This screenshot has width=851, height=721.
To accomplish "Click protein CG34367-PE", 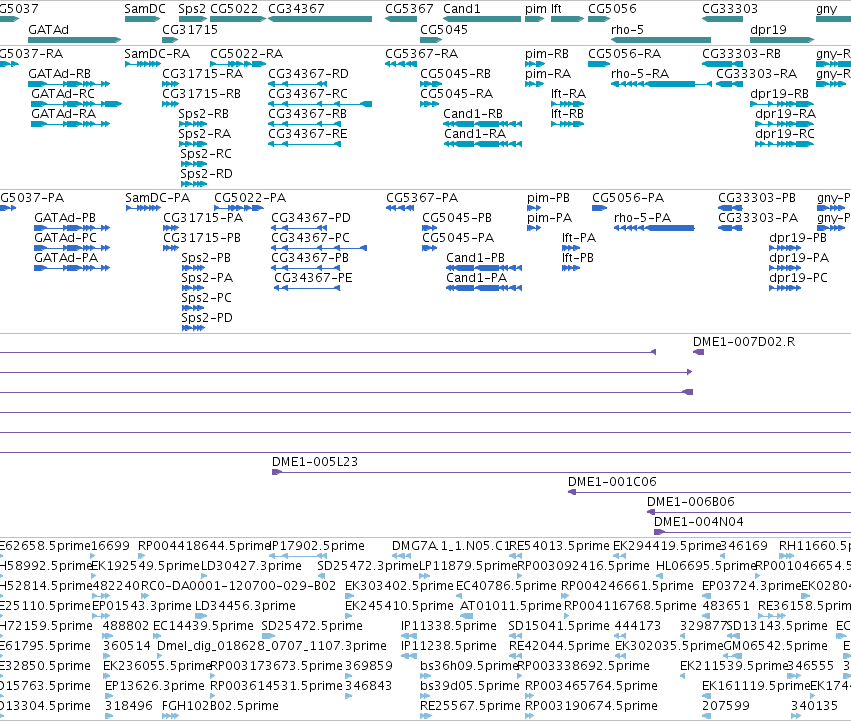I will click(307, 288).
